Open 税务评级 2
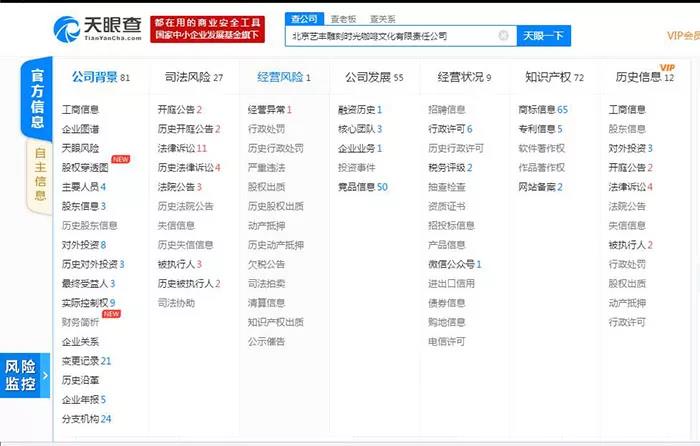 450,167
